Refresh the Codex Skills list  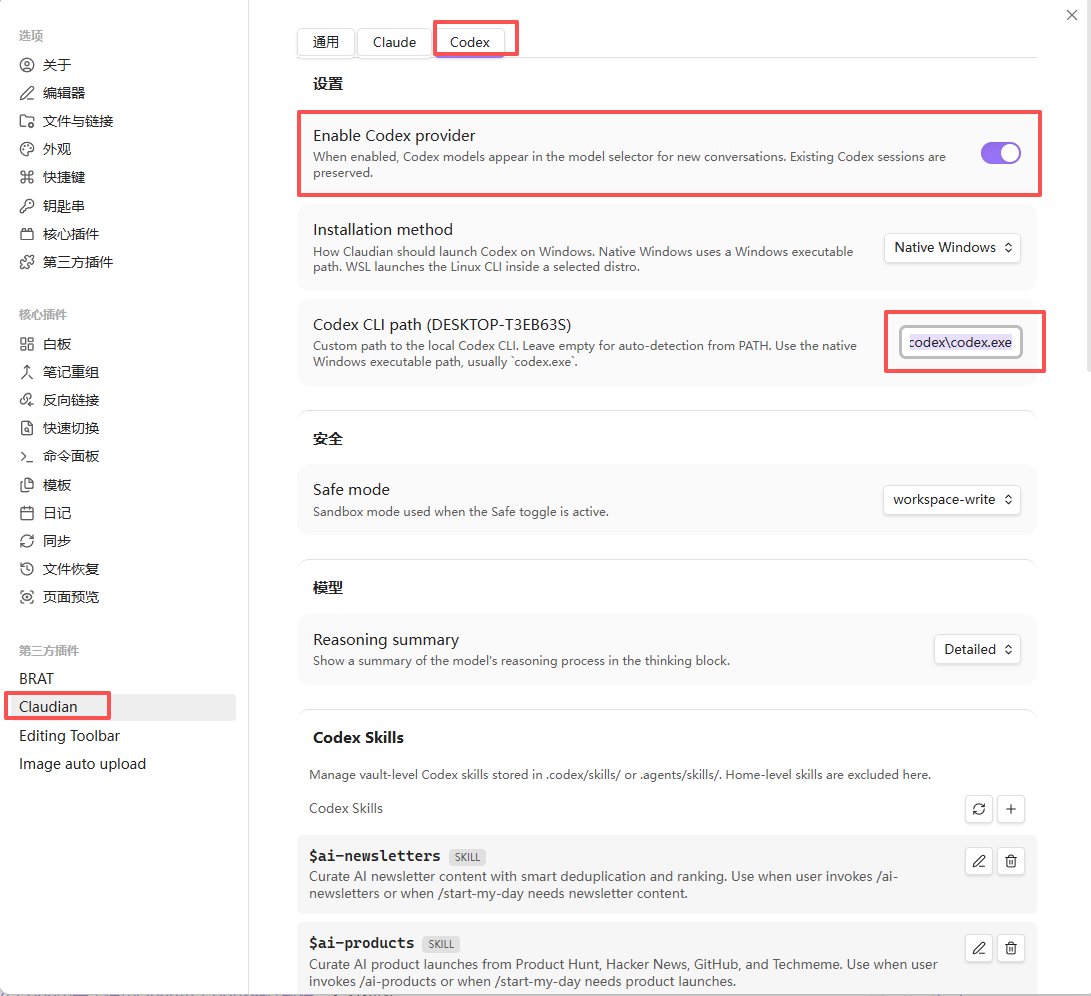click(979, 809)
